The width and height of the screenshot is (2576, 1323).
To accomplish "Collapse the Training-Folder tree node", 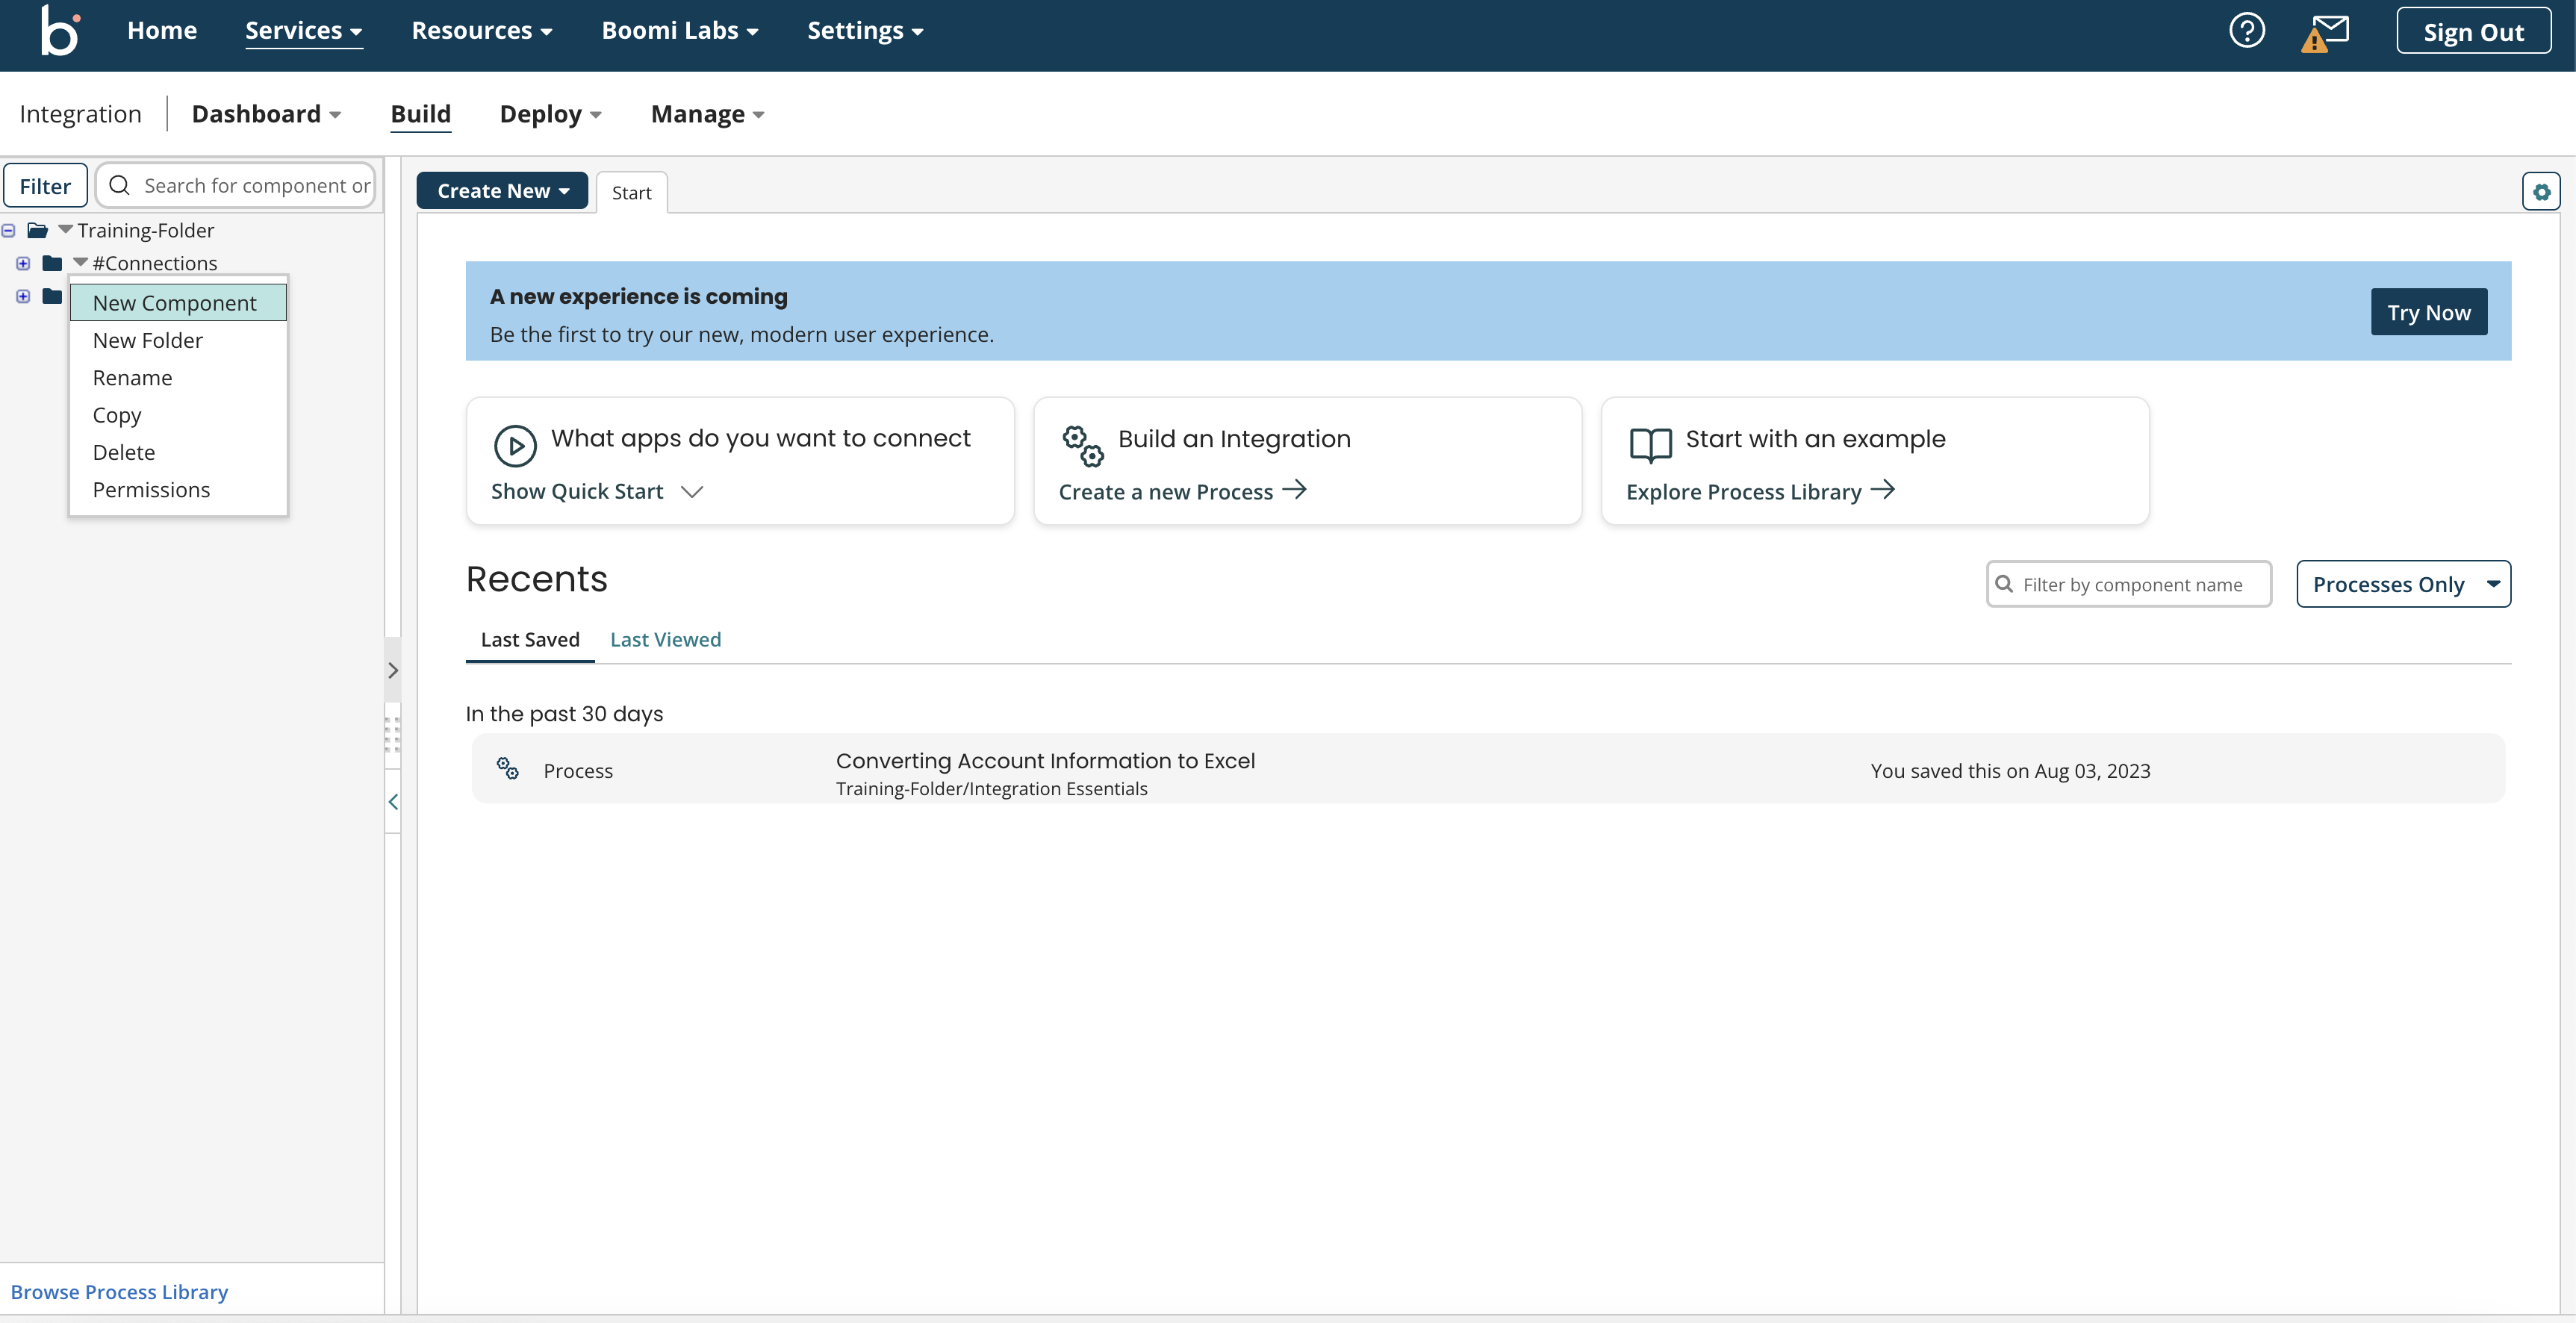I will pos(8,229).
